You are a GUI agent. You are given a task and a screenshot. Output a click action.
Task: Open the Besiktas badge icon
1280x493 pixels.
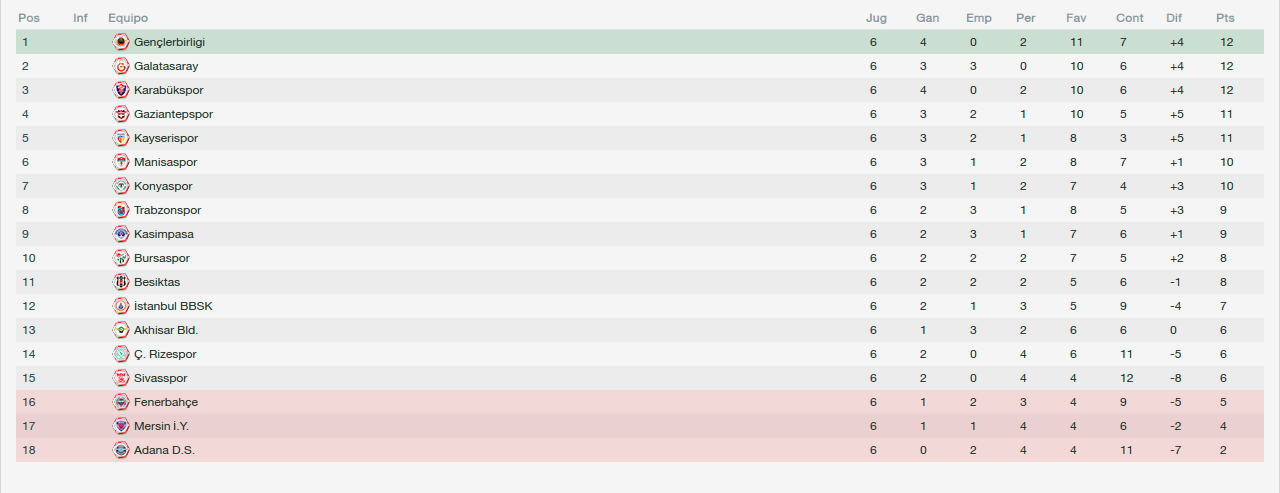121,282
